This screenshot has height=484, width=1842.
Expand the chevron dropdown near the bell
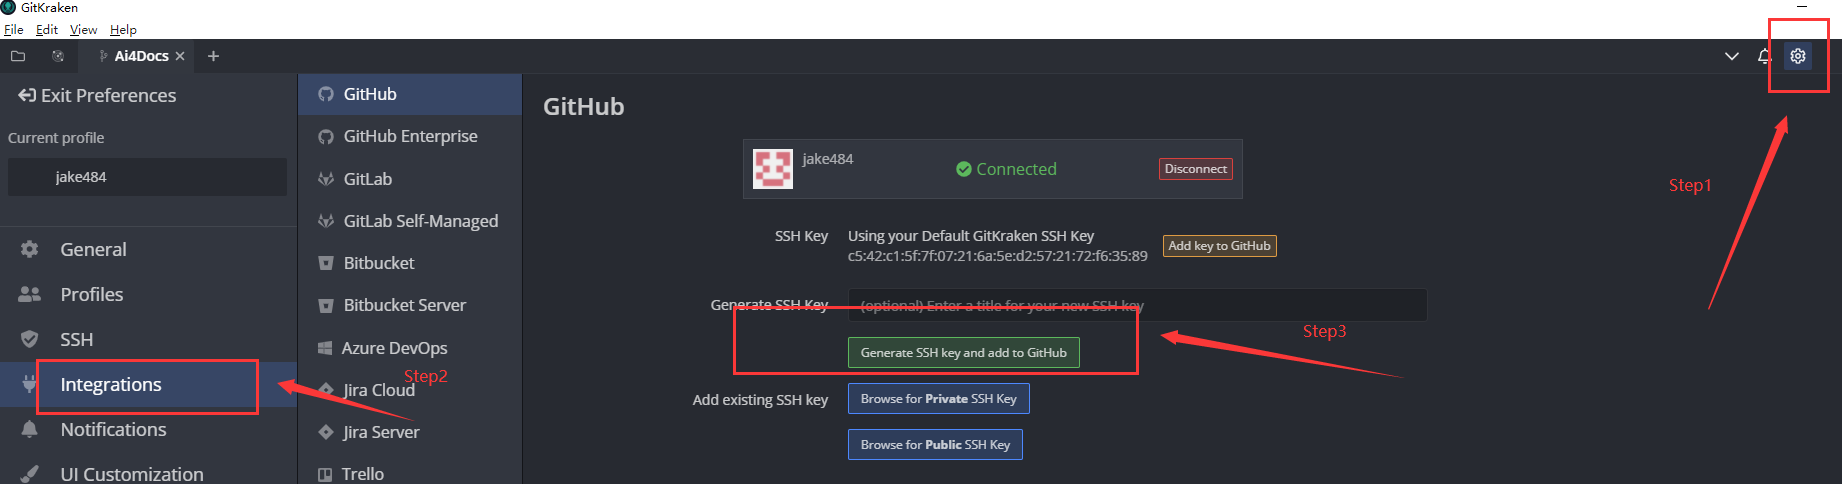(x=1732, y=56)
